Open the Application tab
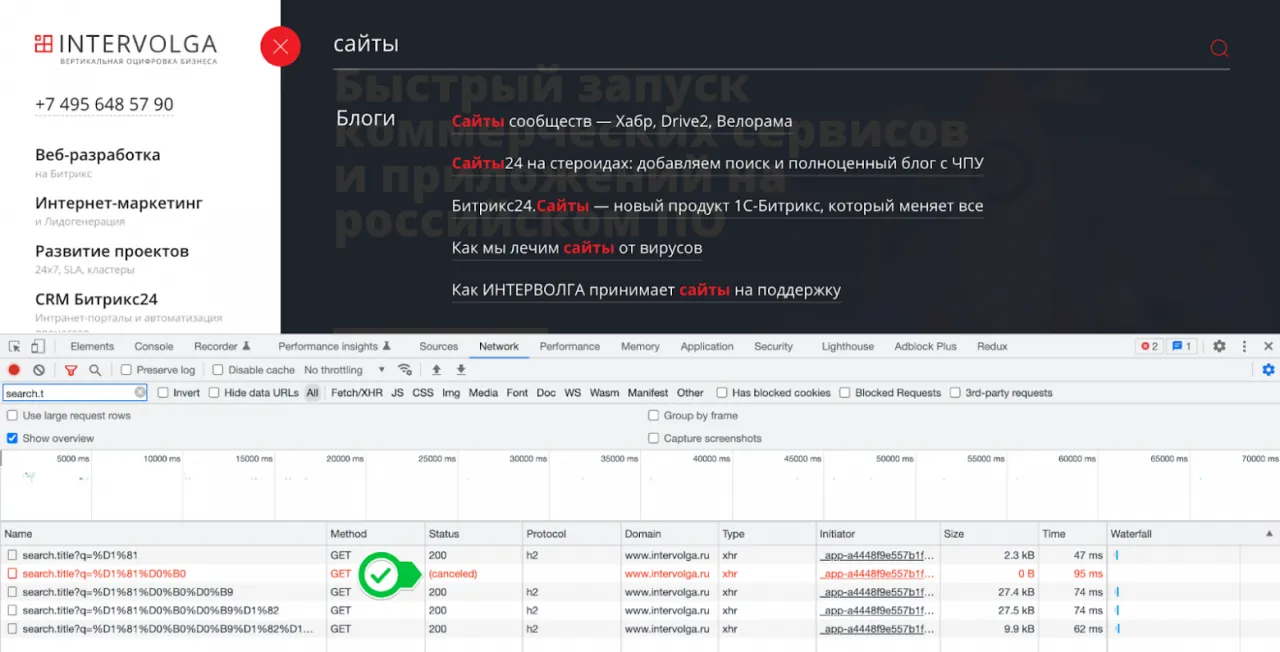 click(707, 346)
